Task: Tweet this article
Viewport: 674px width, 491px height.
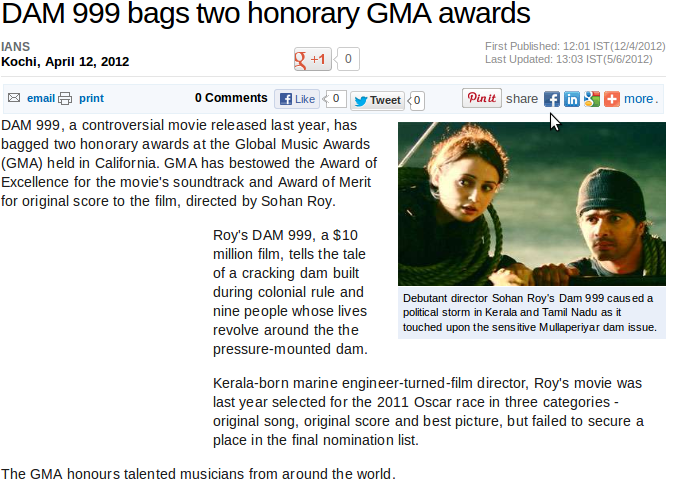Action: tap(377, 100)
